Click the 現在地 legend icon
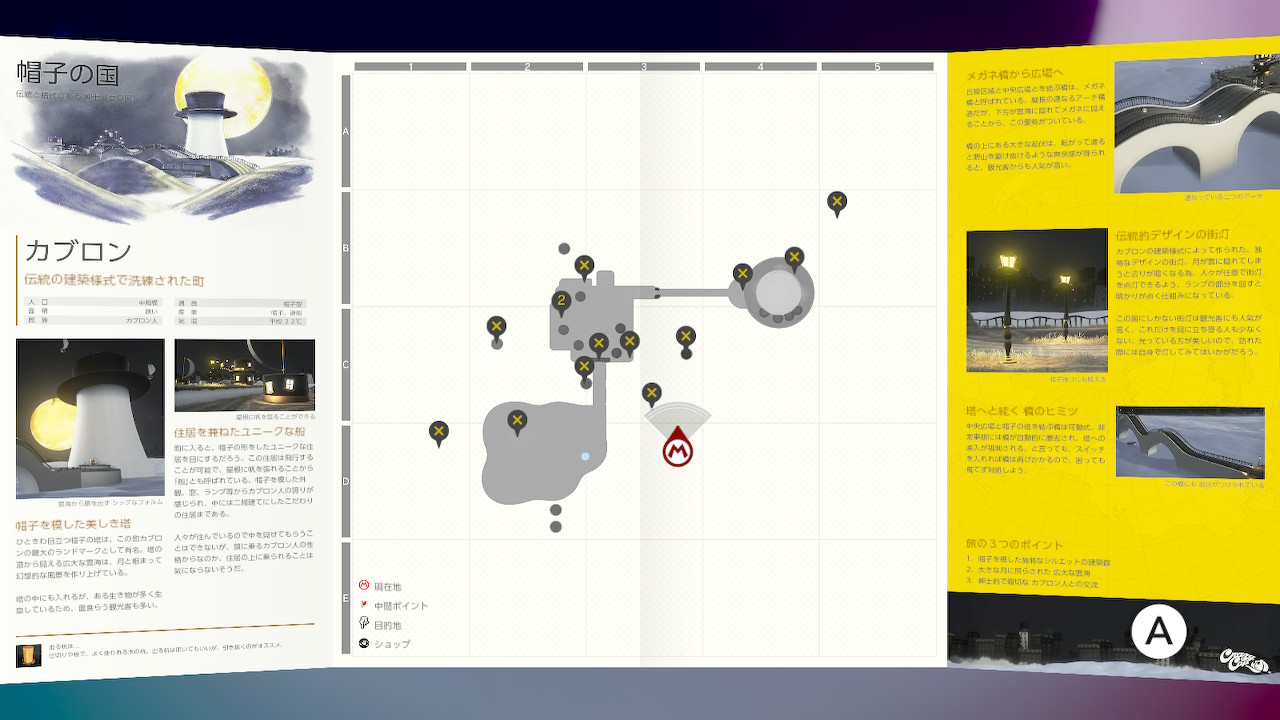This screenshot has width=1280, height=720. (x=364, y=586)
